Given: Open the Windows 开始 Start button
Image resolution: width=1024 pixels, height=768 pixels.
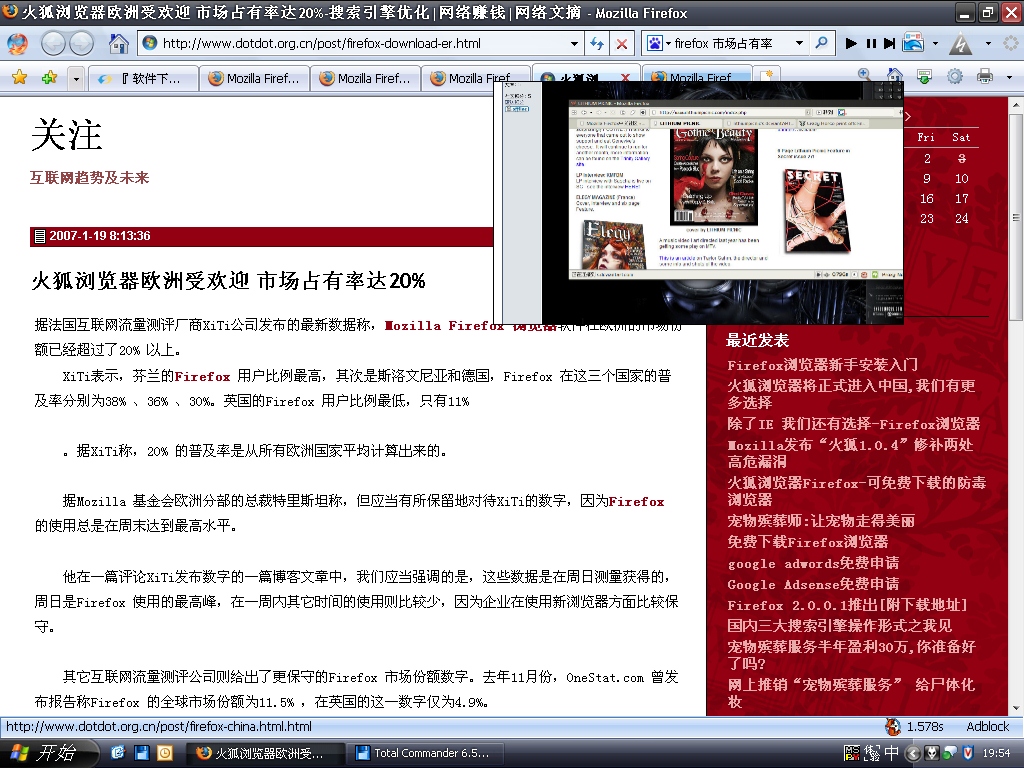Looking at the screenshot, I should [x=47, y=753].
